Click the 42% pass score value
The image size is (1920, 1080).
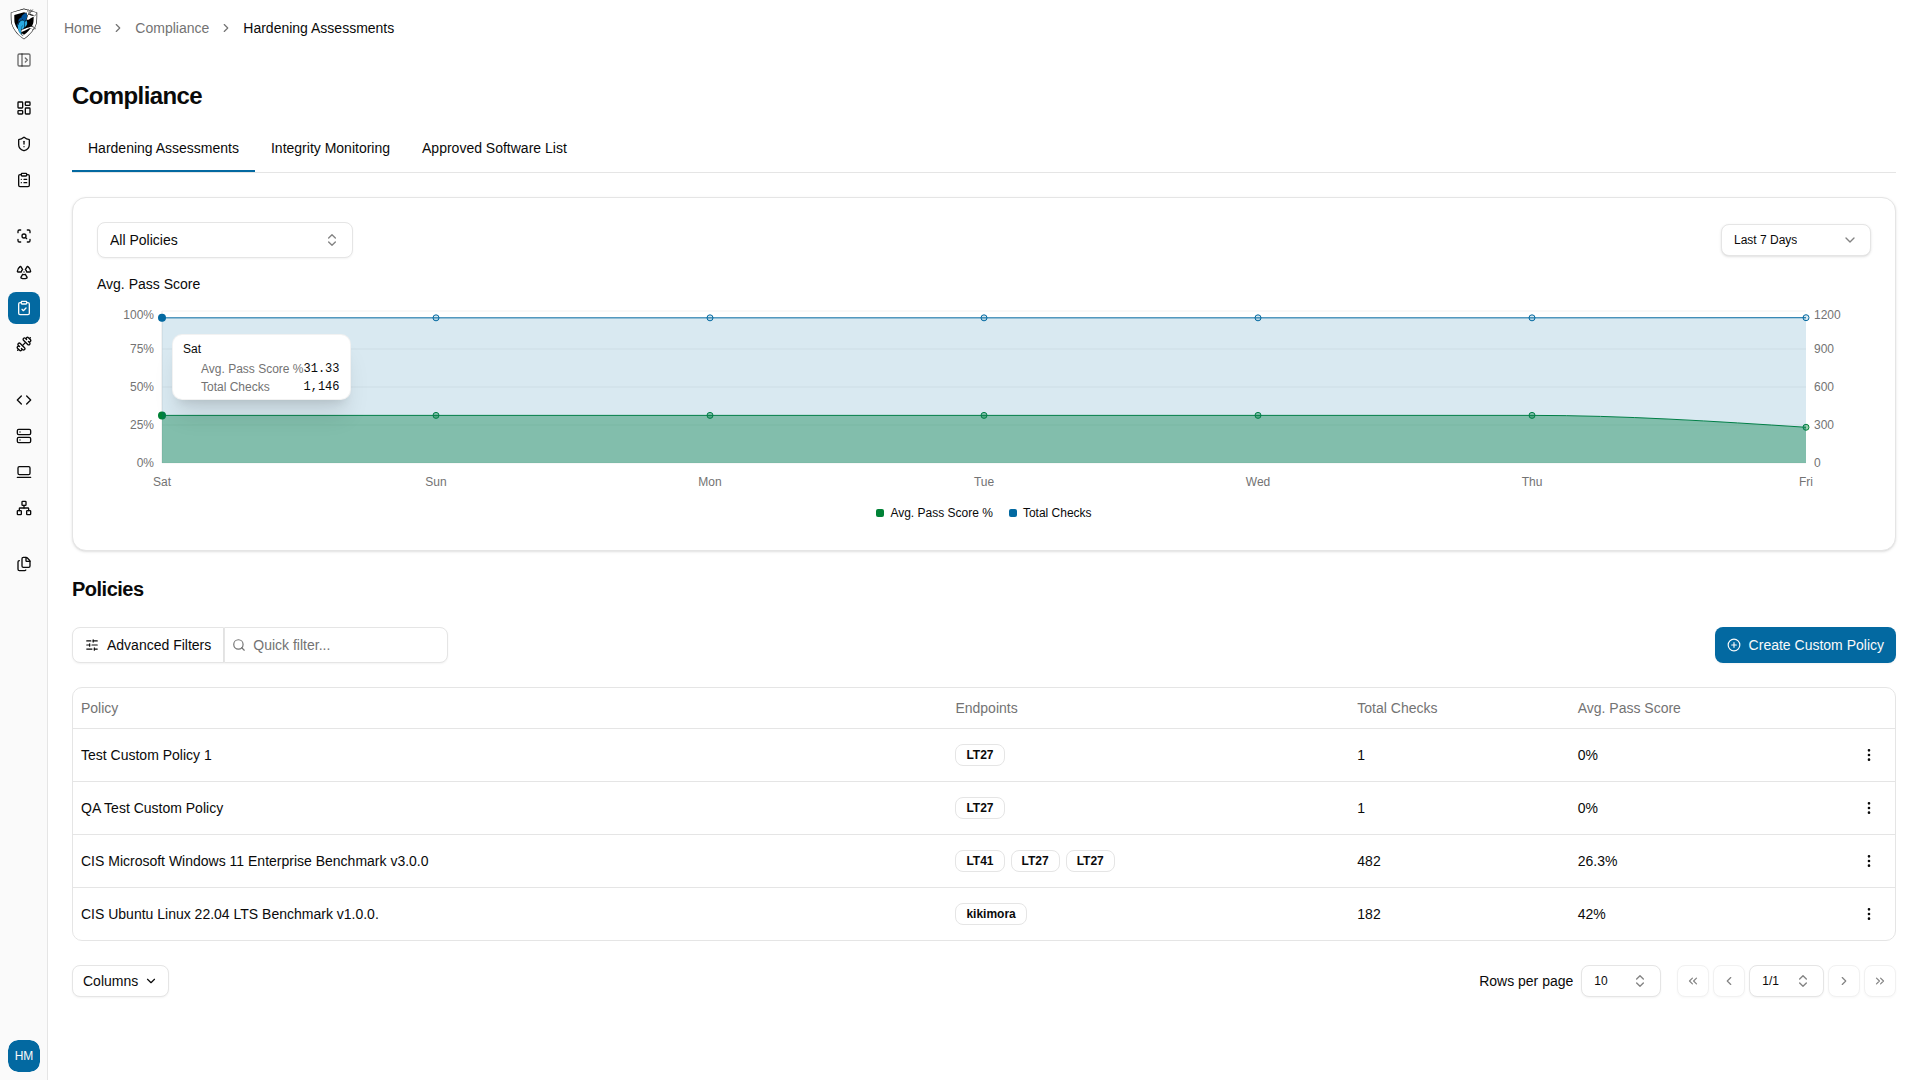tap(1591, 914)
